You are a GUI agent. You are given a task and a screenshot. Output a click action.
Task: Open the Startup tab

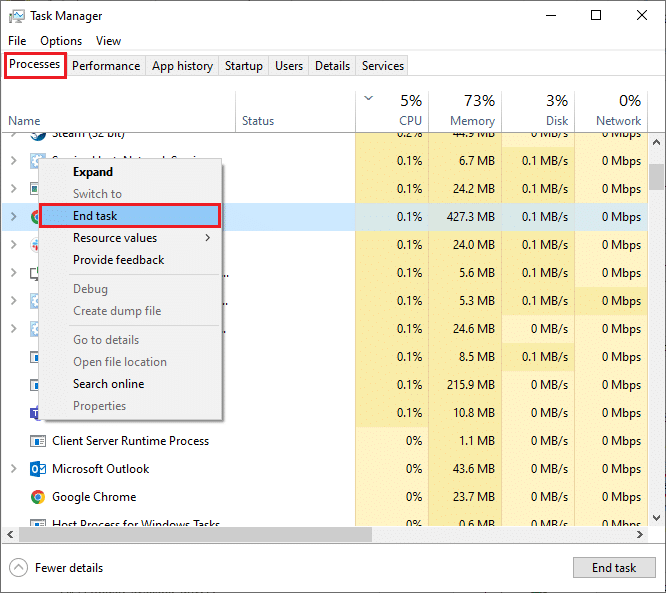click(244, 66)
